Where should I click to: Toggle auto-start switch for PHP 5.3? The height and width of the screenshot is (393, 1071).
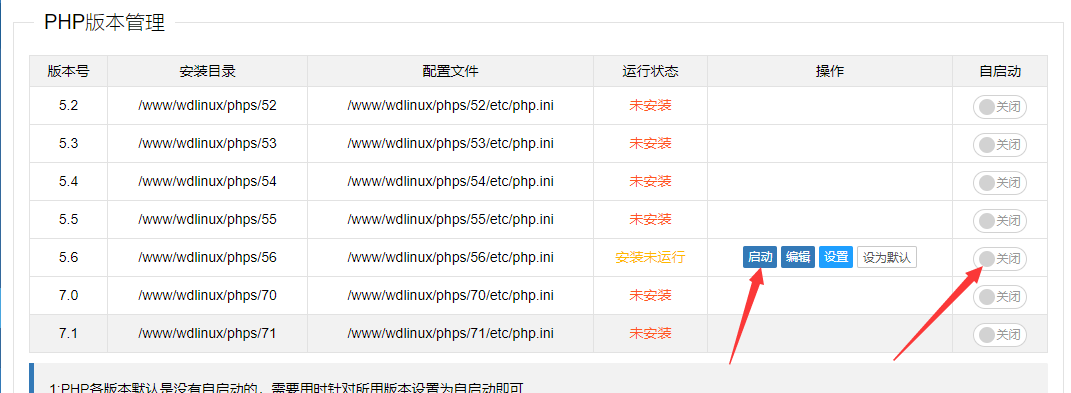point(999,145)
